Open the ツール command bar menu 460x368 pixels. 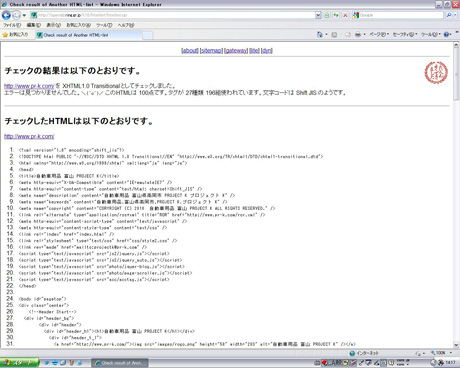tap(430, 34)
